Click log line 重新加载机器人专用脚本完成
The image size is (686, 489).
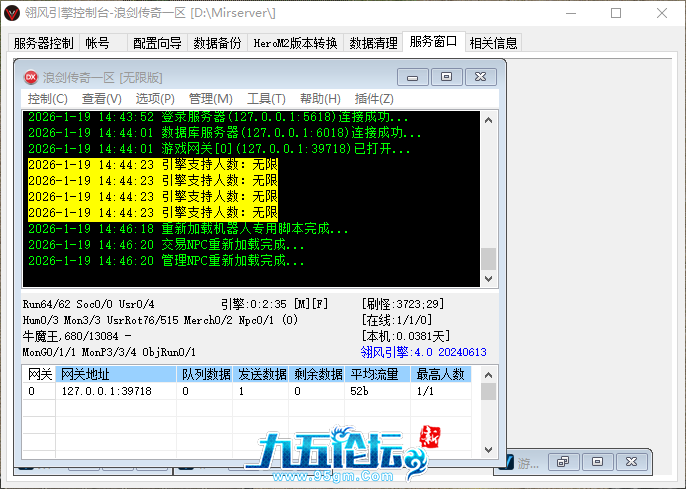click(x=188, y=228)
